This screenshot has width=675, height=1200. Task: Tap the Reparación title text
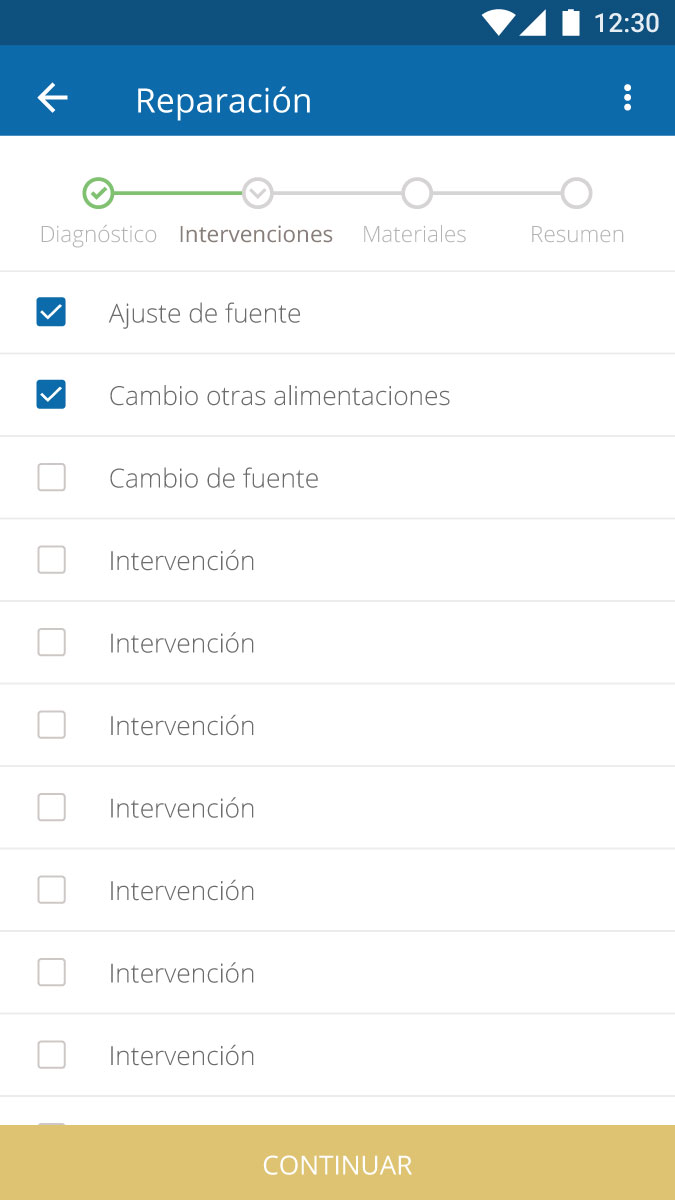coord(224,101)
